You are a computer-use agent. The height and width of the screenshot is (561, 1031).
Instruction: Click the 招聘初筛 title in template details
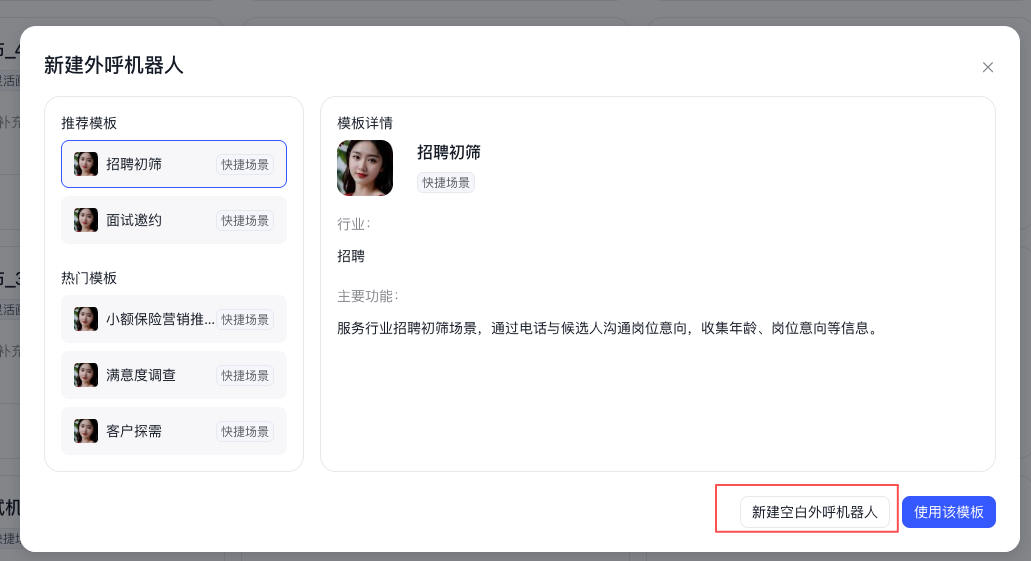point(449,152)
